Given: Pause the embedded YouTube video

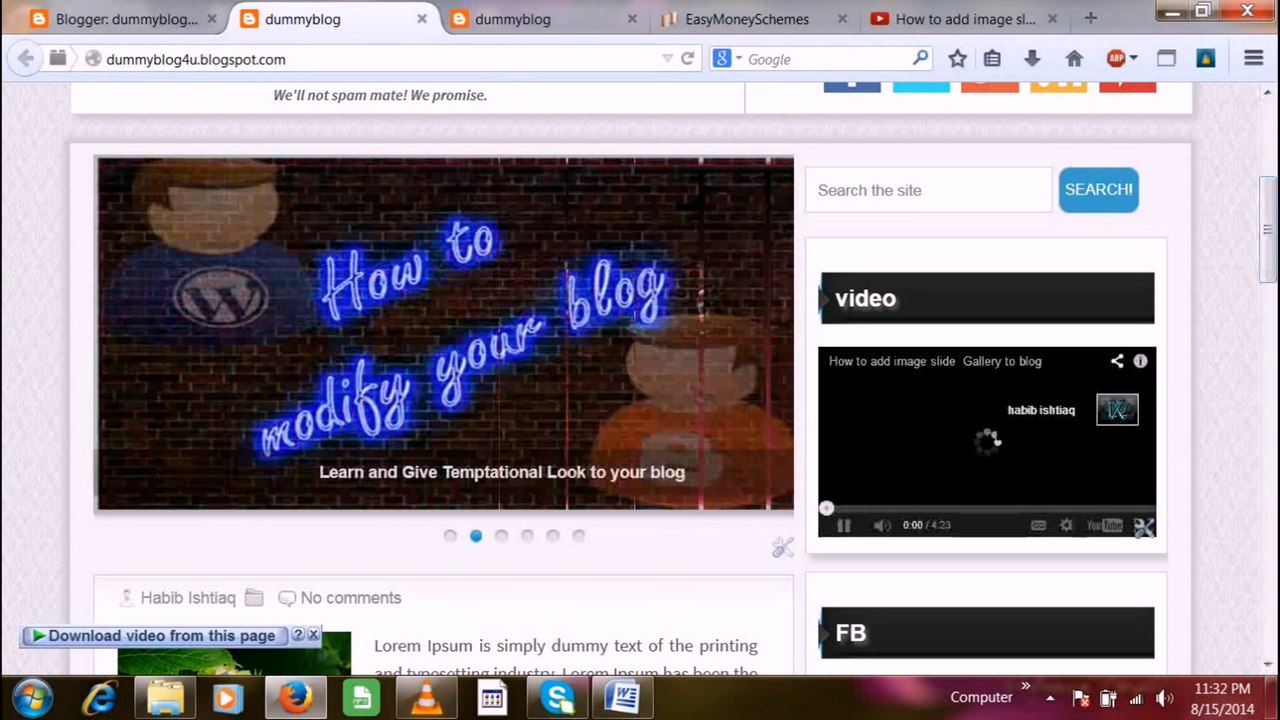Looking at the screenshot, I should click(844, 525).
